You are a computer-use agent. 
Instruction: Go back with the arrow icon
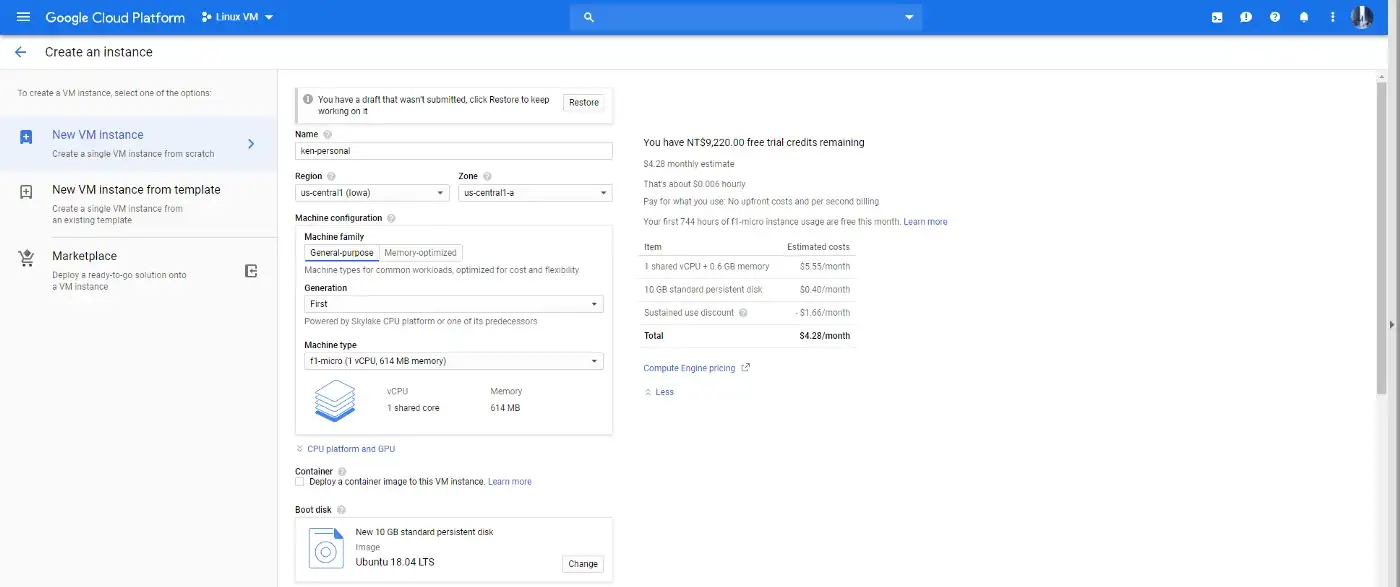click(x=20, y=52)
